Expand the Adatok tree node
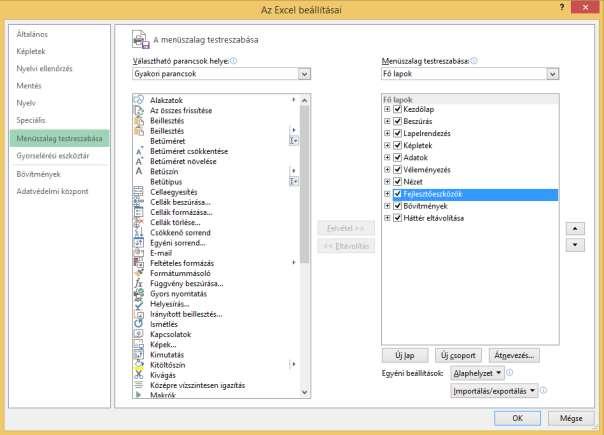The image size is (604, 435). (387, 157)
